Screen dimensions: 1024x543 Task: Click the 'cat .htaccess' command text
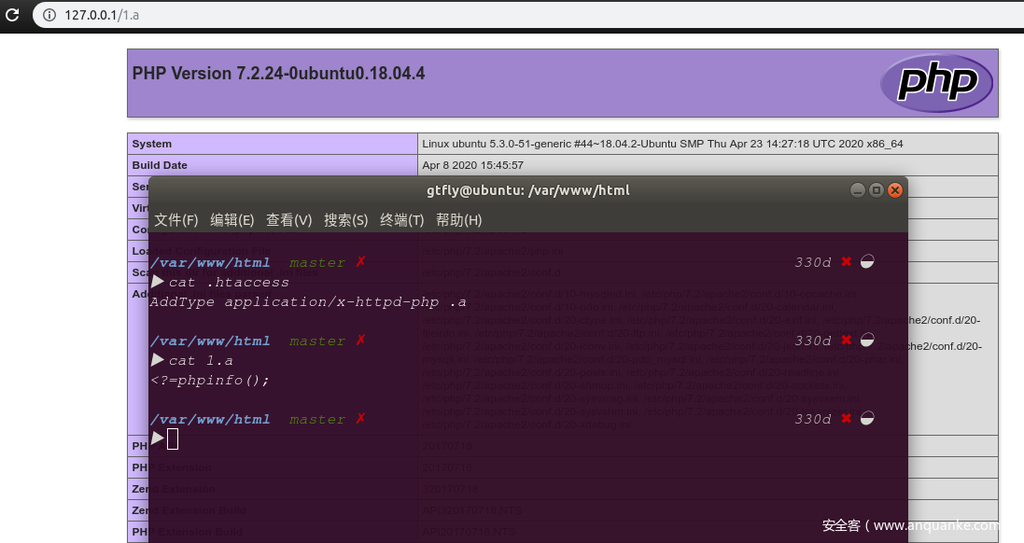pyautogui.click(x=229, y=282)
